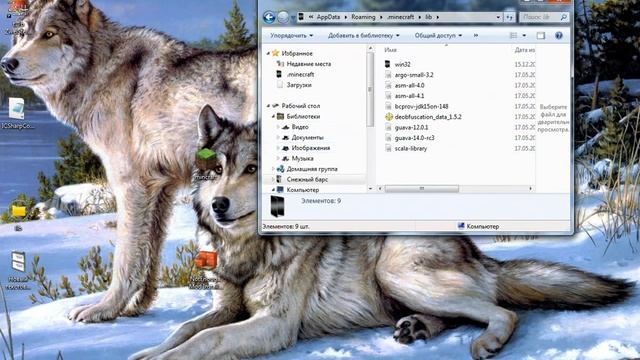Select the scala-library file

pos(411,149)
